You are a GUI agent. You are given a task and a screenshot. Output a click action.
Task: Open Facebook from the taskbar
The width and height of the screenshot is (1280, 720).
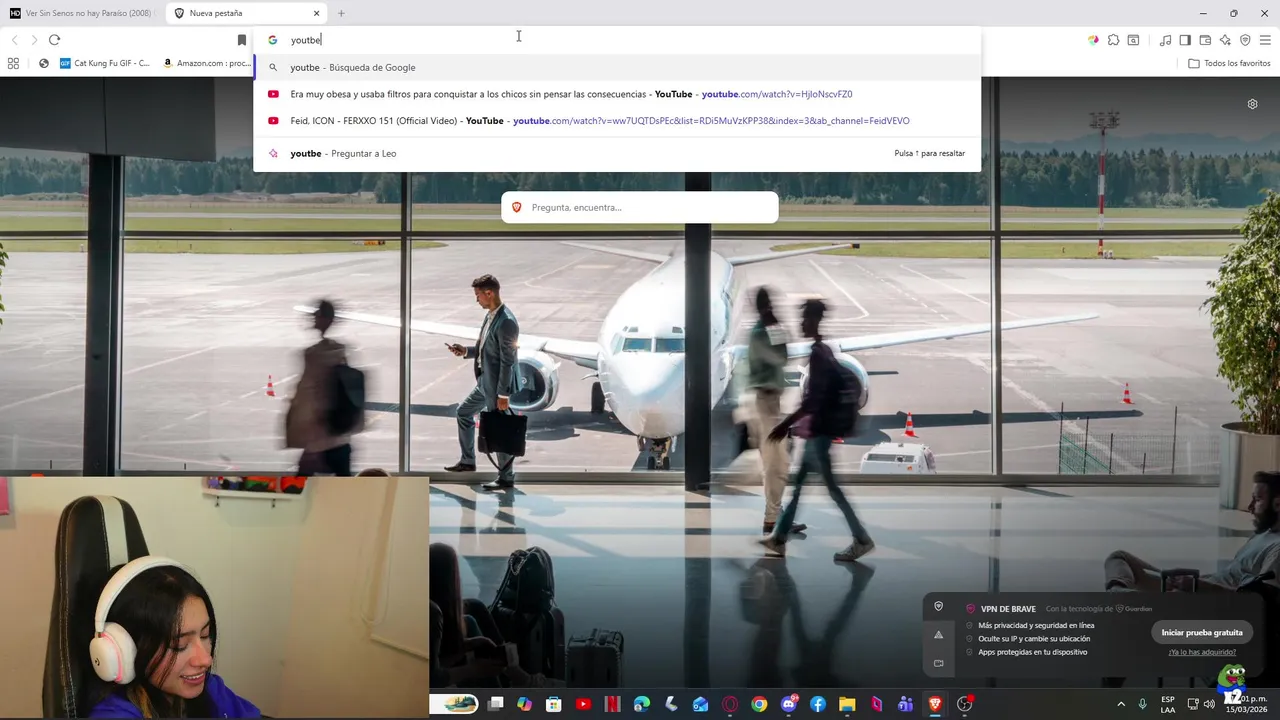818,704
